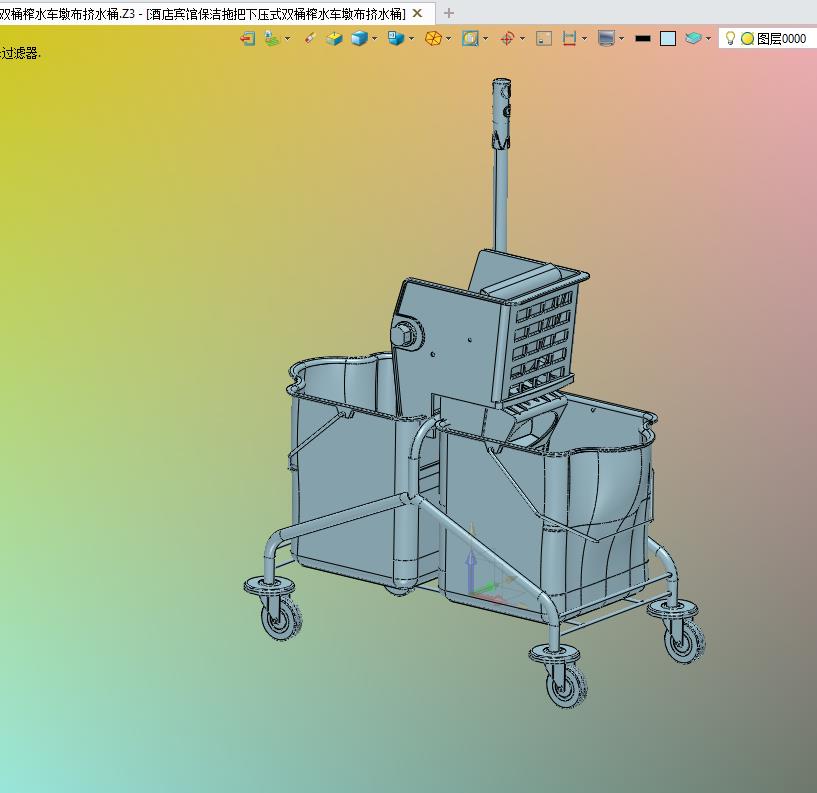Toggle the light bulb layer visibility
Viewport: 817px width, 793px height.
(730, 39)
